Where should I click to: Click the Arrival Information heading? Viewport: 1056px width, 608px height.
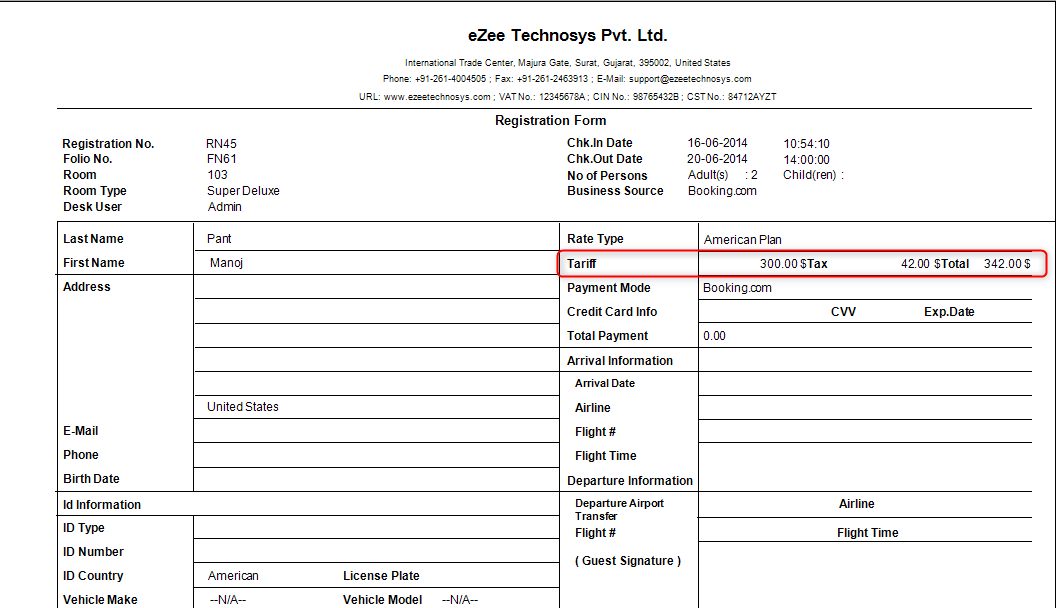pos(620,360)
